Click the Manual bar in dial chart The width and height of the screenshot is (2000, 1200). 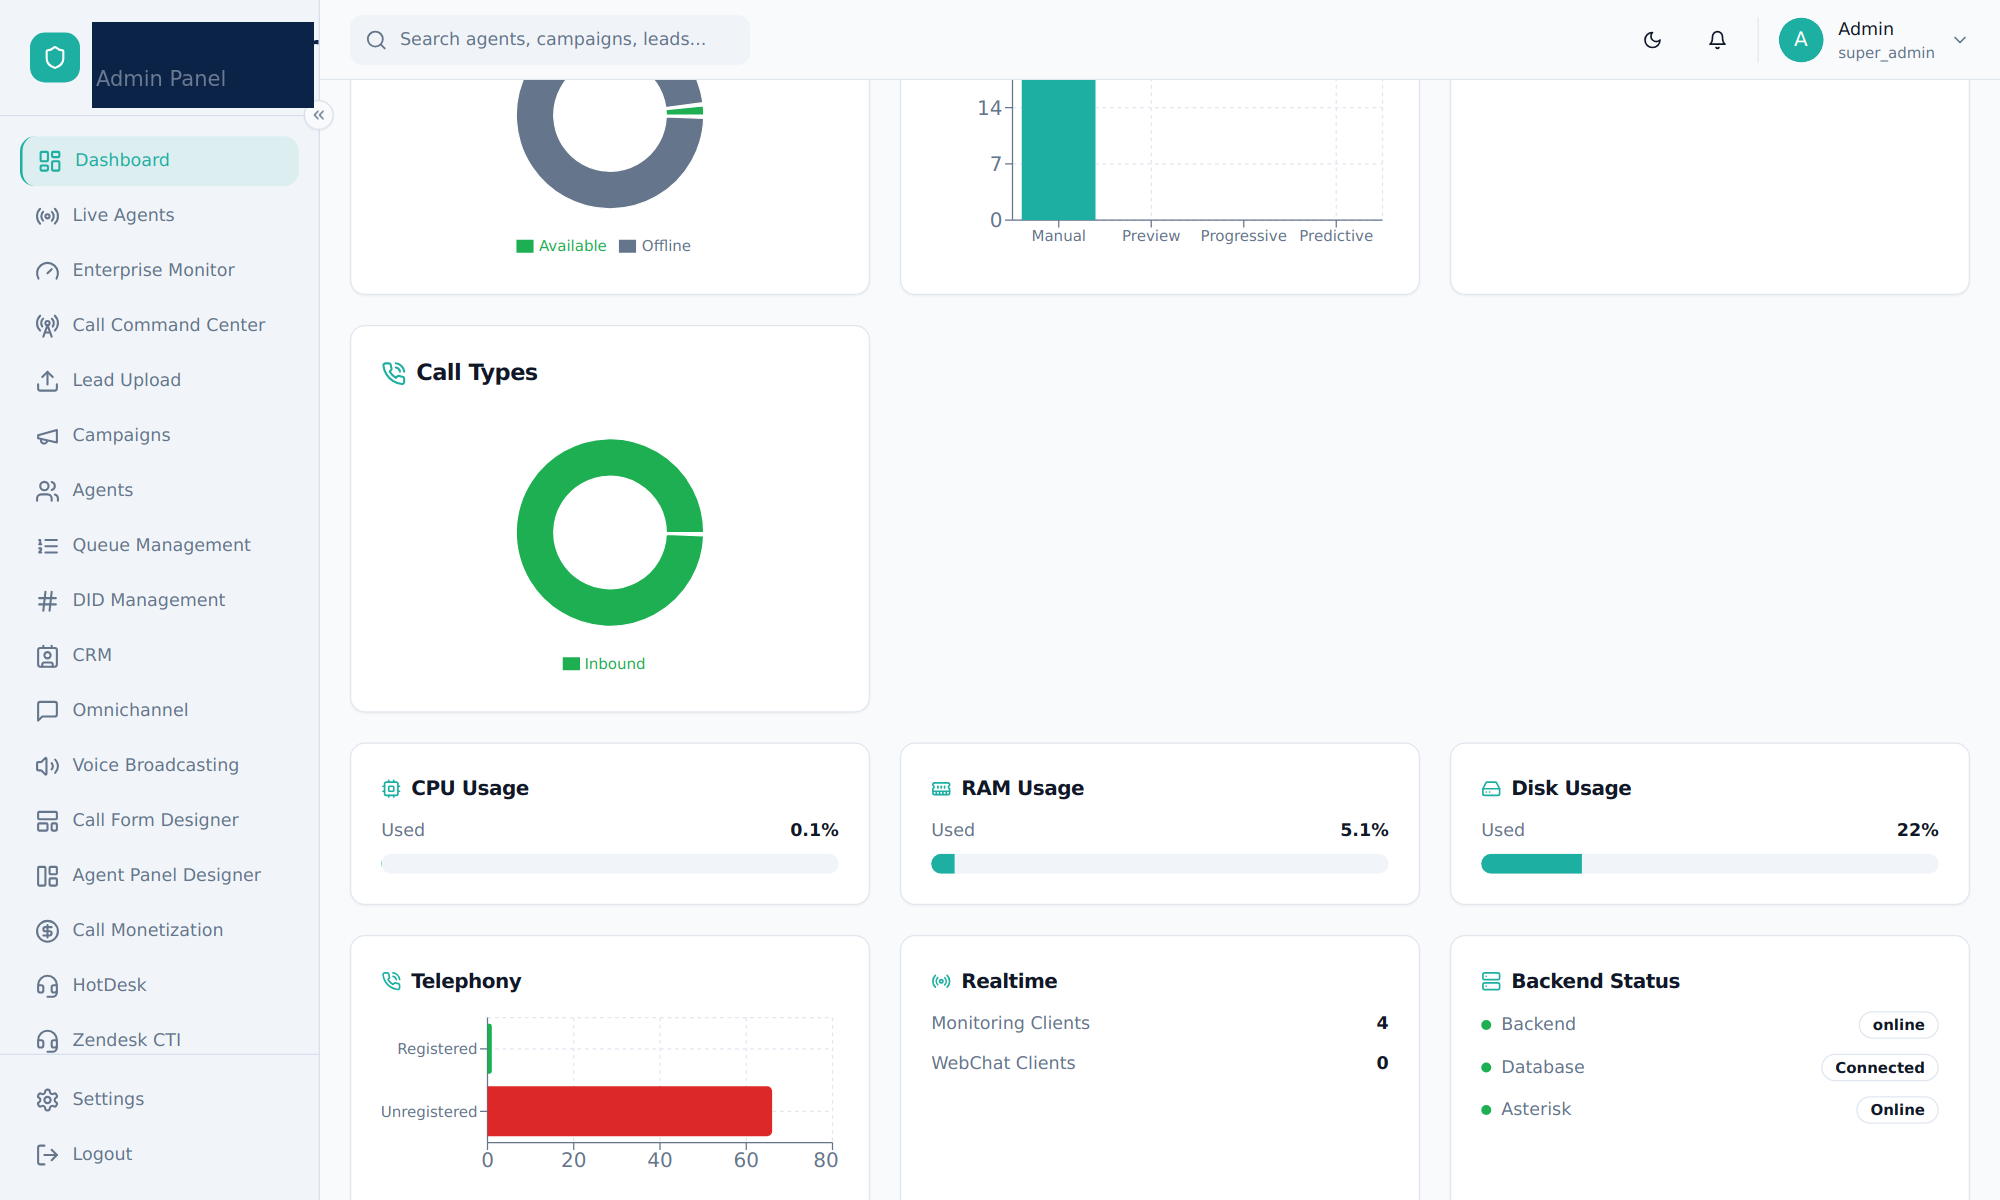[1059, 150]
